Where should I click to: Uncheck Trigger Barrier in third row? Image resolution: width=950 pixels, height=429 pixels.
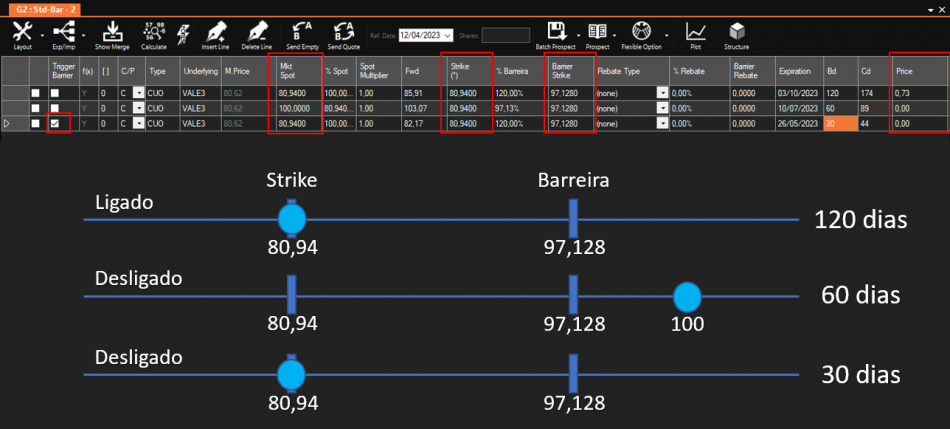pos(56,123)
